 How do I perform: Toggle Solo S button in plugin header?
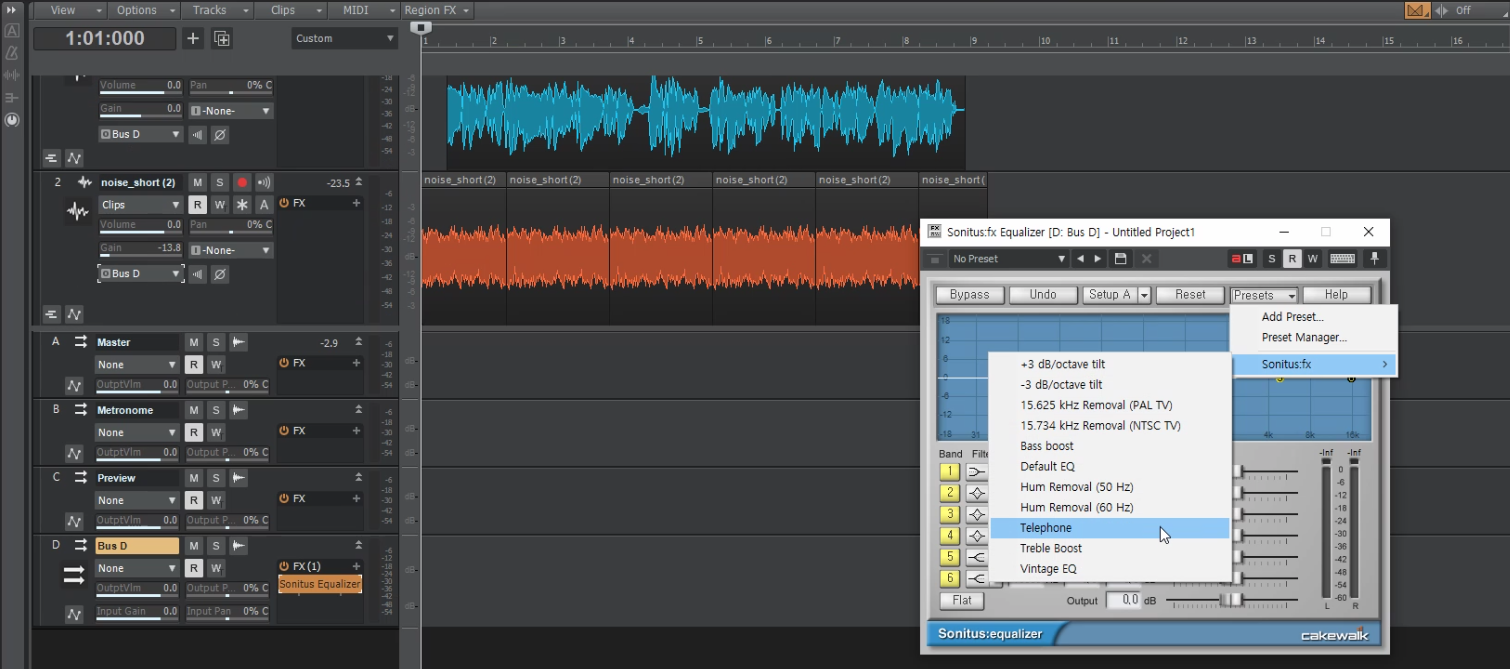[1272, 259]
